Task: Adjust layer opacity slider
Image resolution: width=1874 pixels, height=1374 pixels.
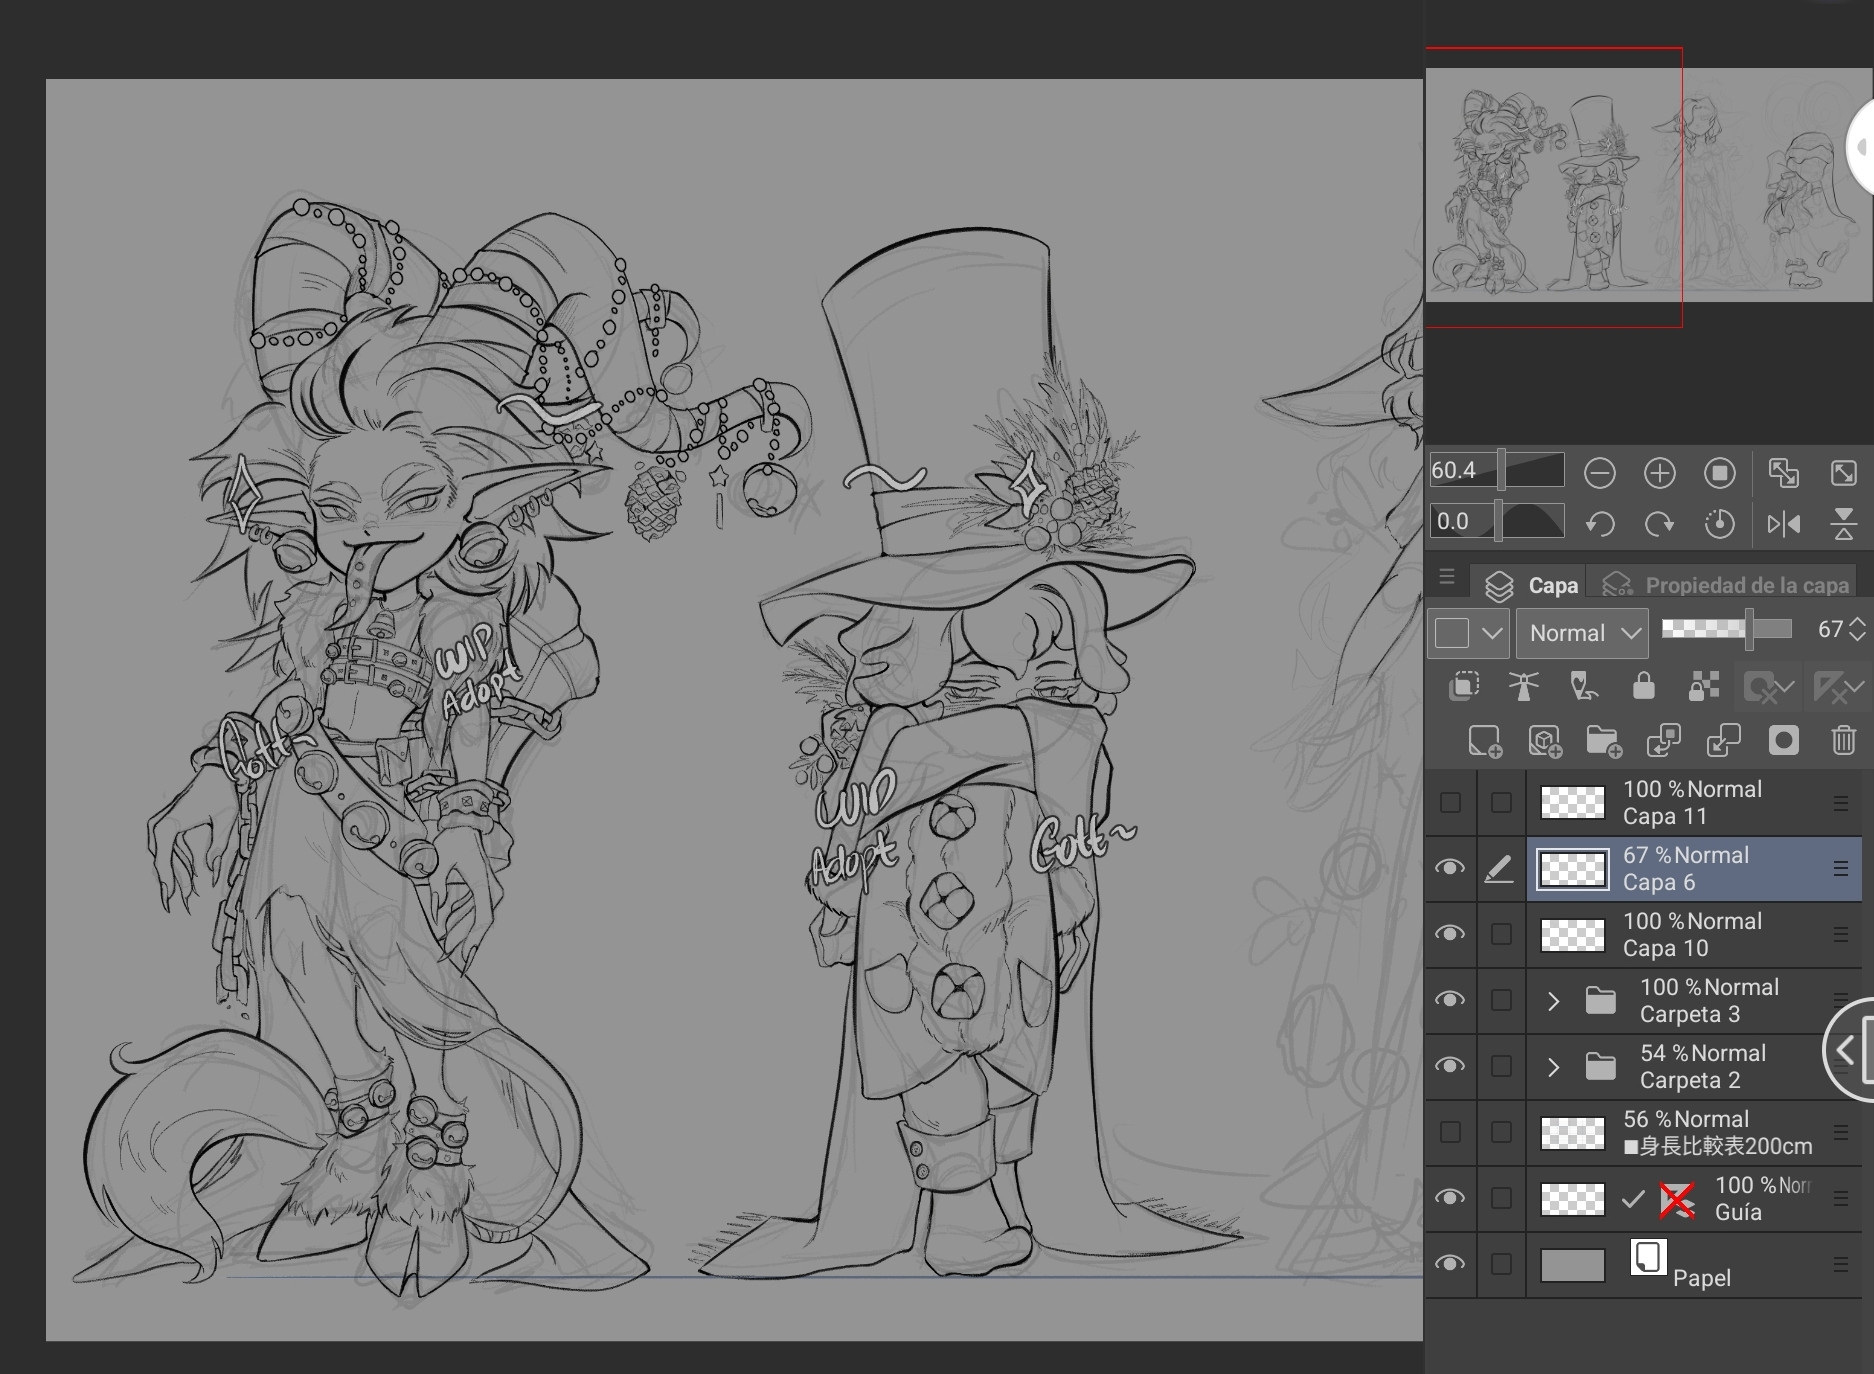Action: [1726, 628]
